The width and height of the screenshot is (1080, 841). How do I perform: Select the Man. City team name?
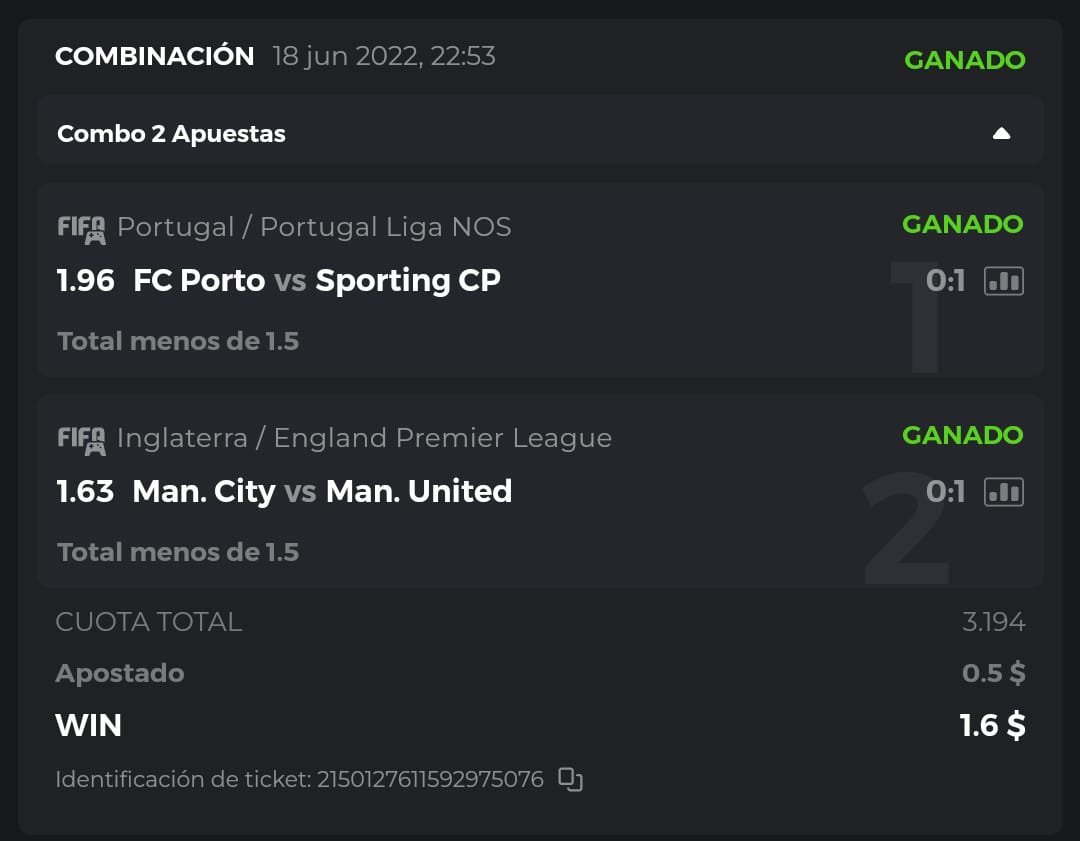coord(203,492)
